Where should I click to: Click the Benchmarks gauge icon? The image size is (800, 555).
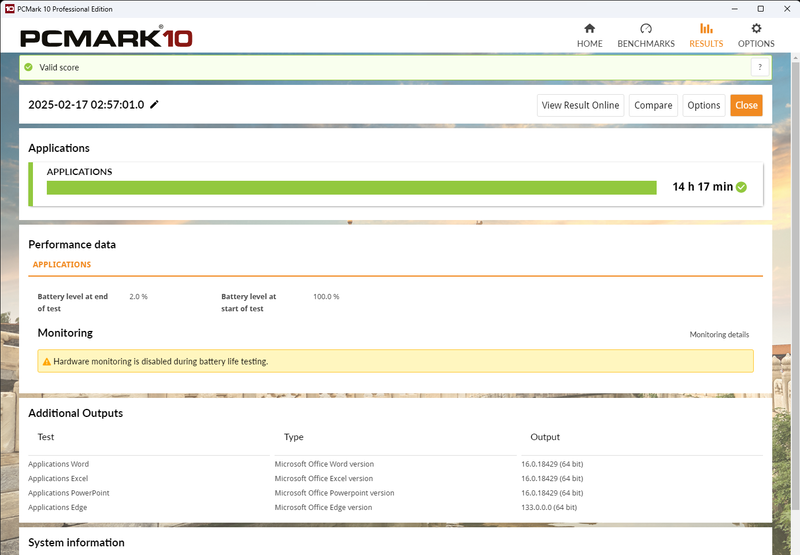(x=646, y=28)
